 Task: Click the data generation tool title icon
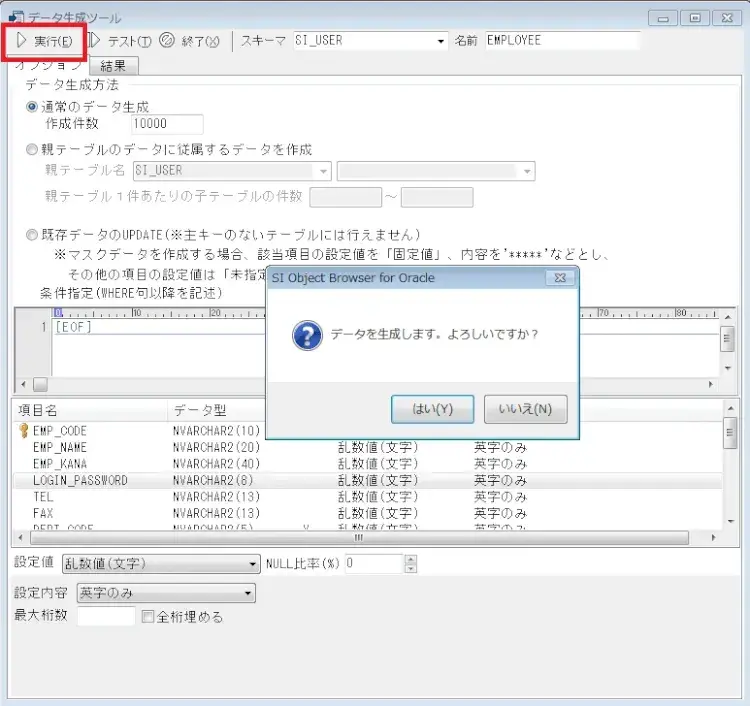pyautogui.click(x=16, y=17)
